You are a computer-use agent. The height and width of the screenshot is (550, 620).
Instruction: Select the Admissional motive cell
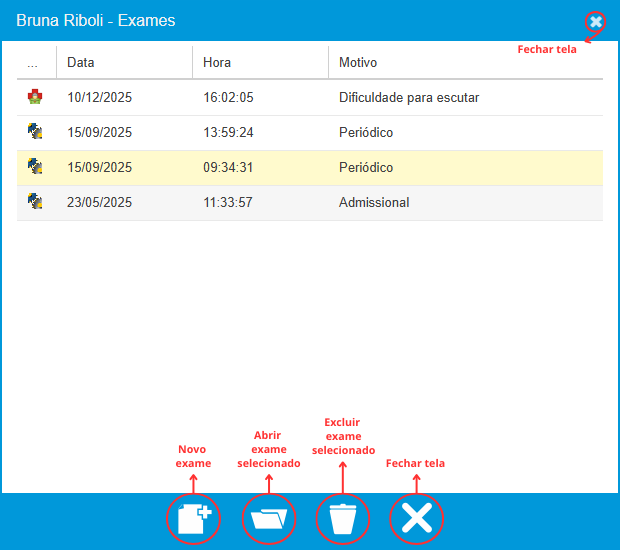(x=374, y=202)
